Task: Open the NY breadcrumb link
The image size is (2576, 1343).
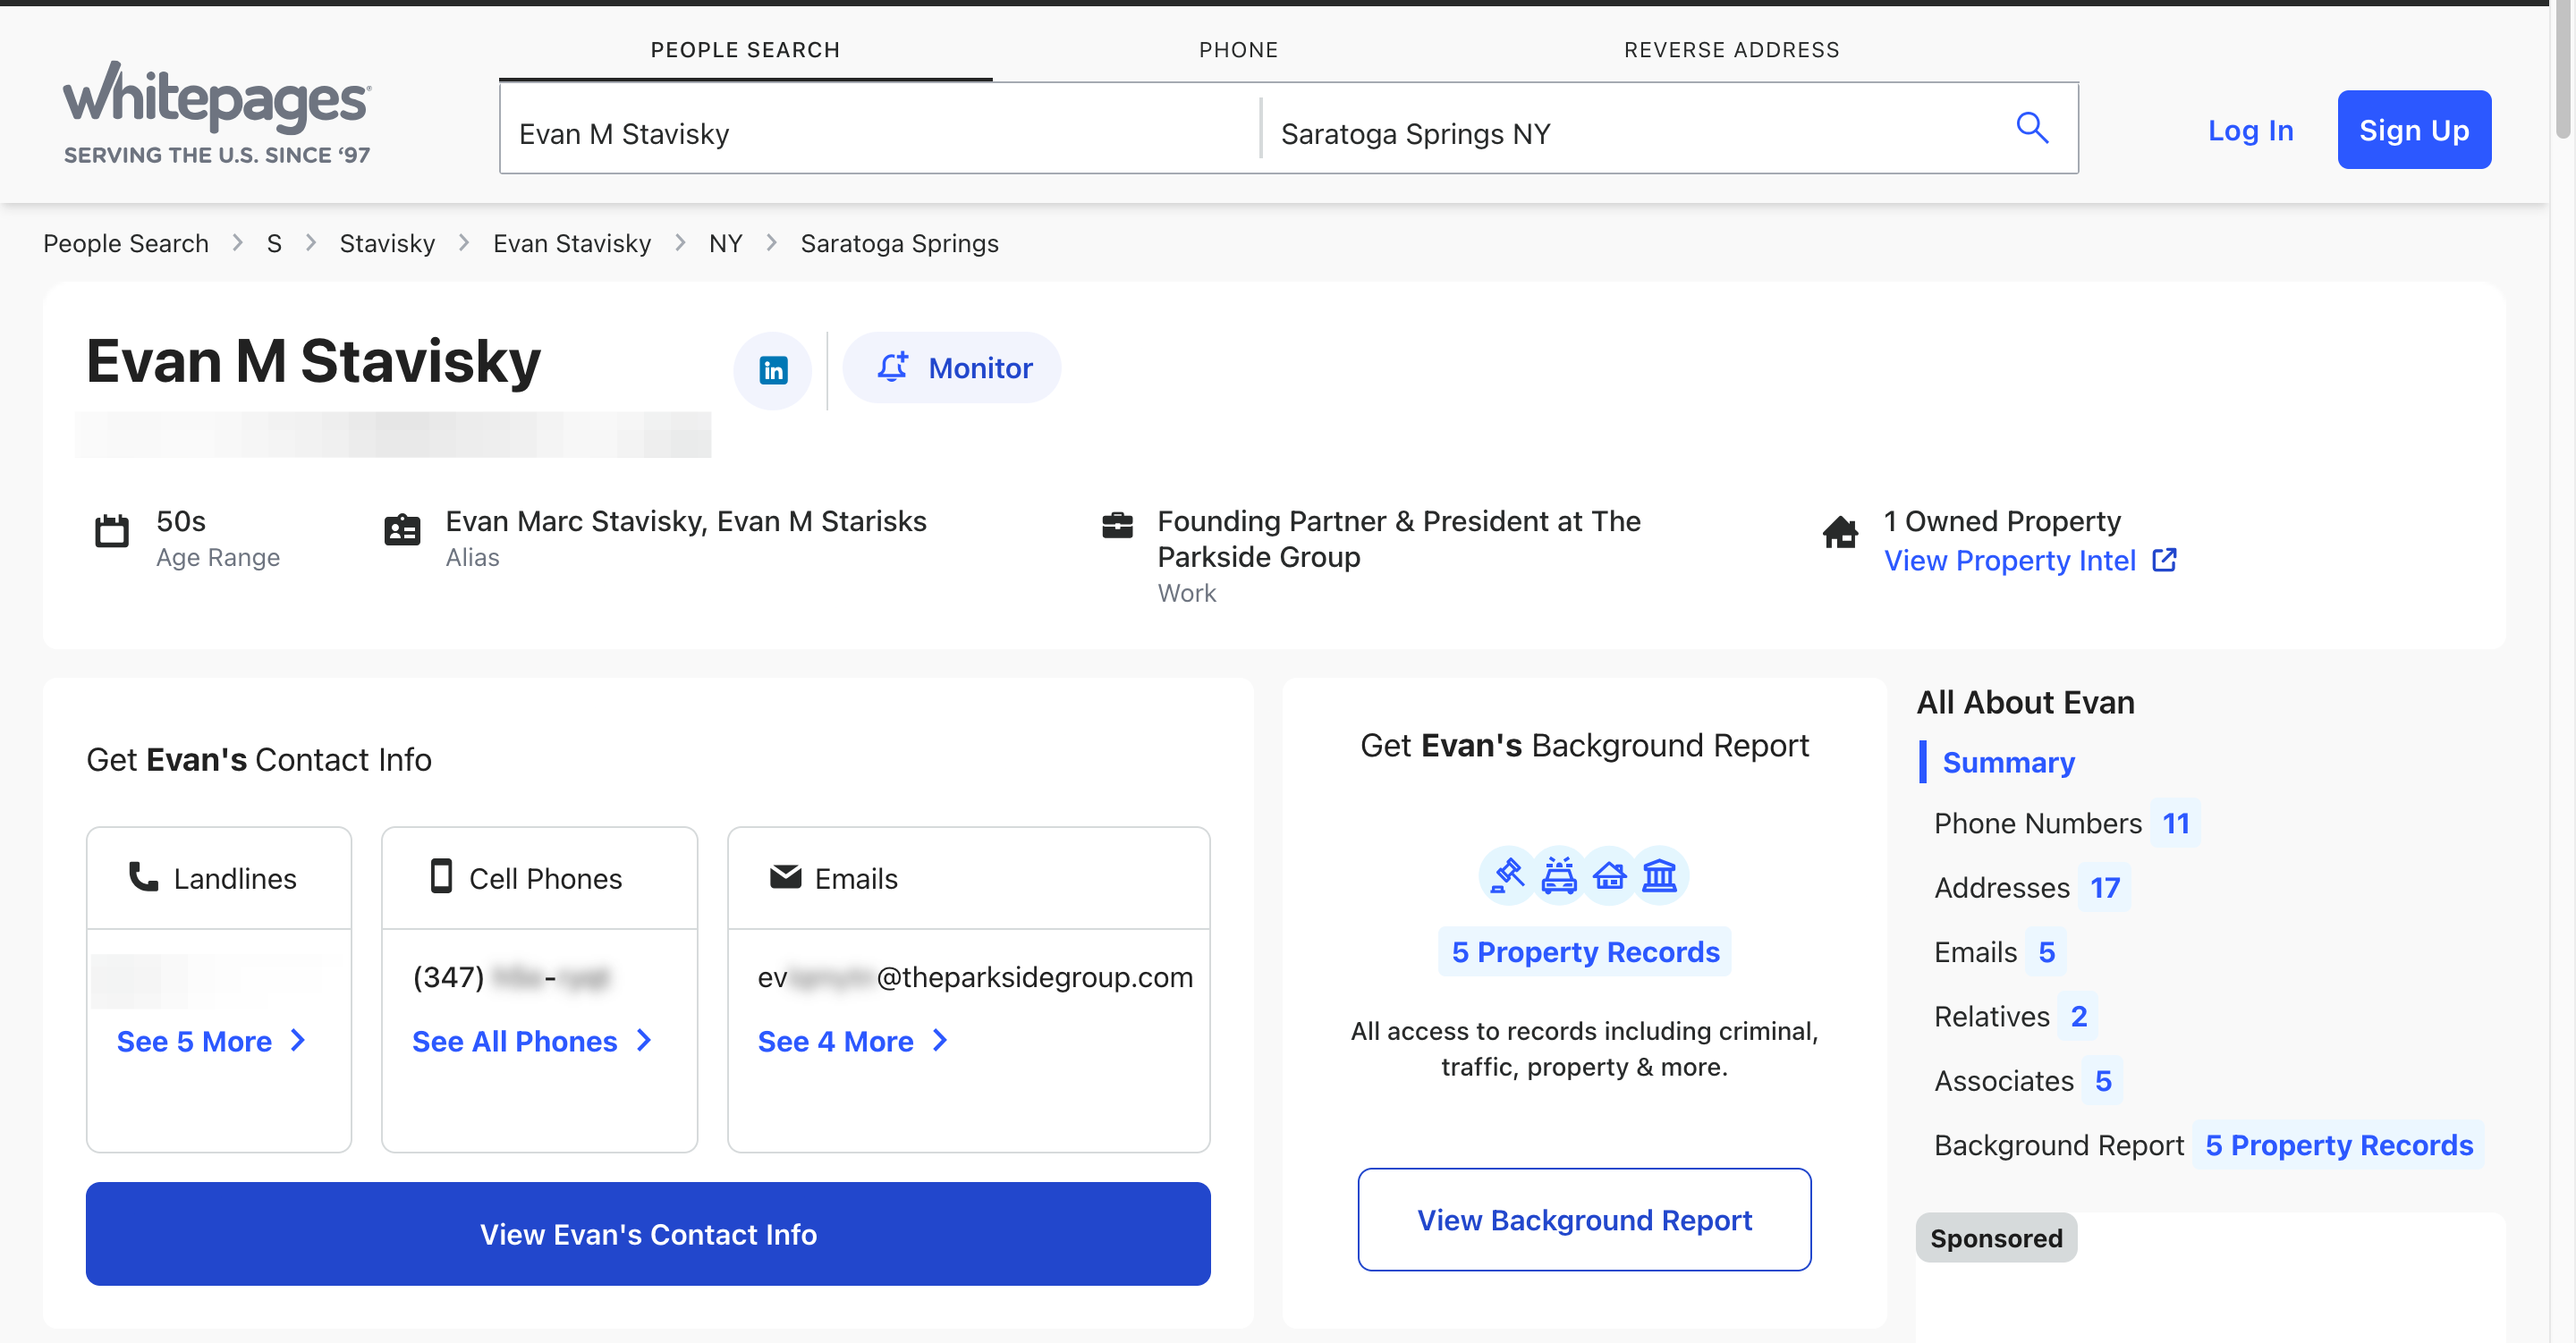Action: [x=726, y=243]
